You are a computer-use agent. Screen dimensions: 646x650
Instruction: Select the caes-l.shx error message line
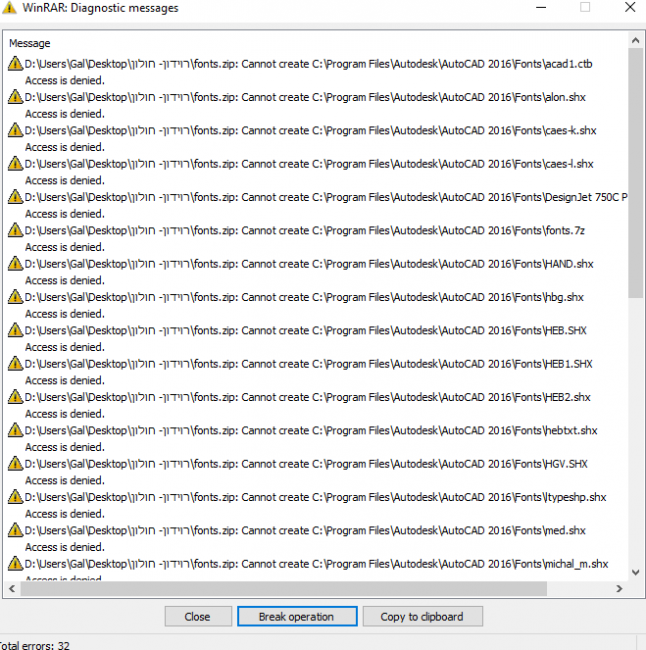pos(309,164)
